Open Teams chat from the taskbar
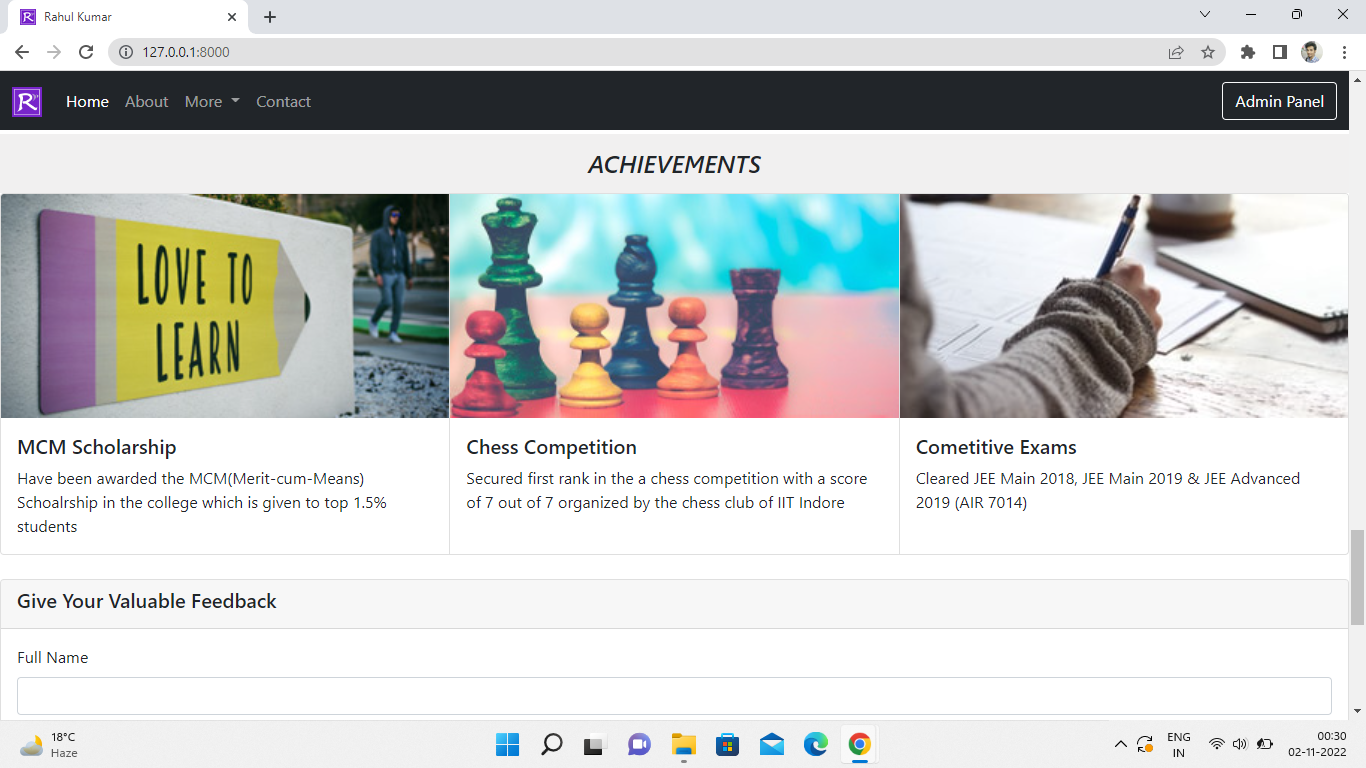 639,744
